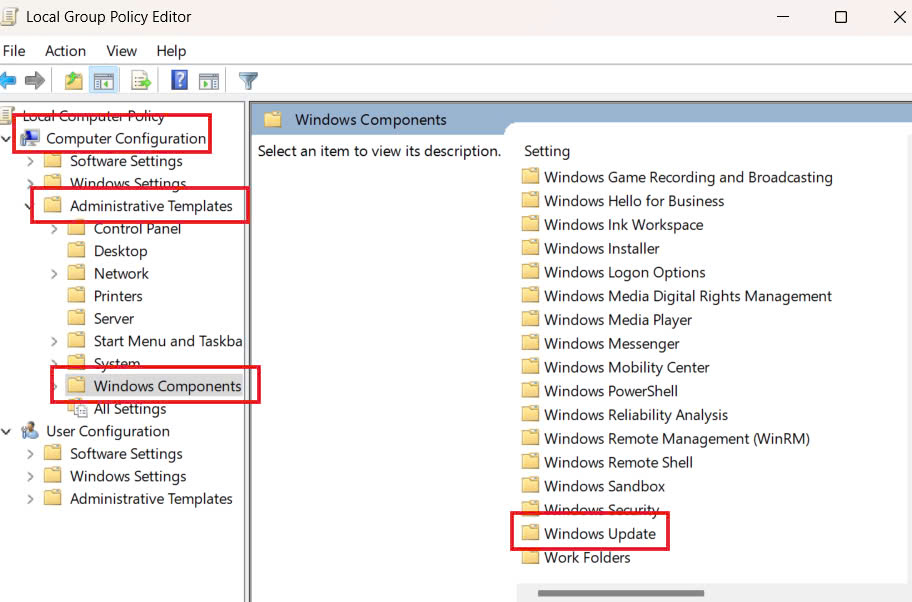Toggle the Show/Hide Action Pane icon
Screen dimensions: 912x602
tap(209, 81)
